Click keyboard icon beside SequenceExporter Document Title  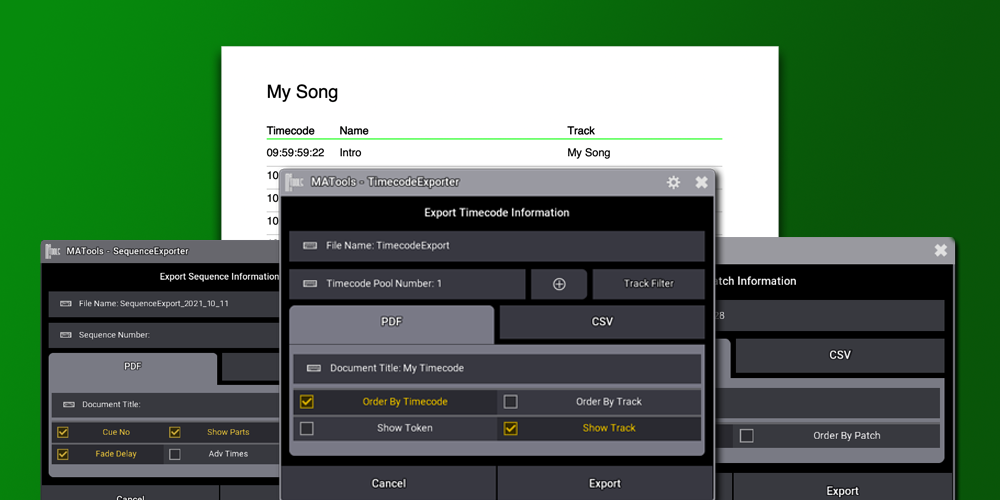click(x=69, y=404)
